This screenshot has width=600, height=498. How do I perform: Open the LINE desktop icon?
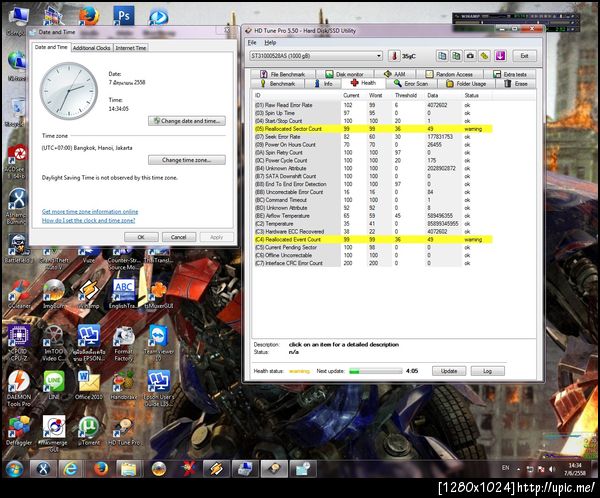pyautogui.click(x=54, y=385)
